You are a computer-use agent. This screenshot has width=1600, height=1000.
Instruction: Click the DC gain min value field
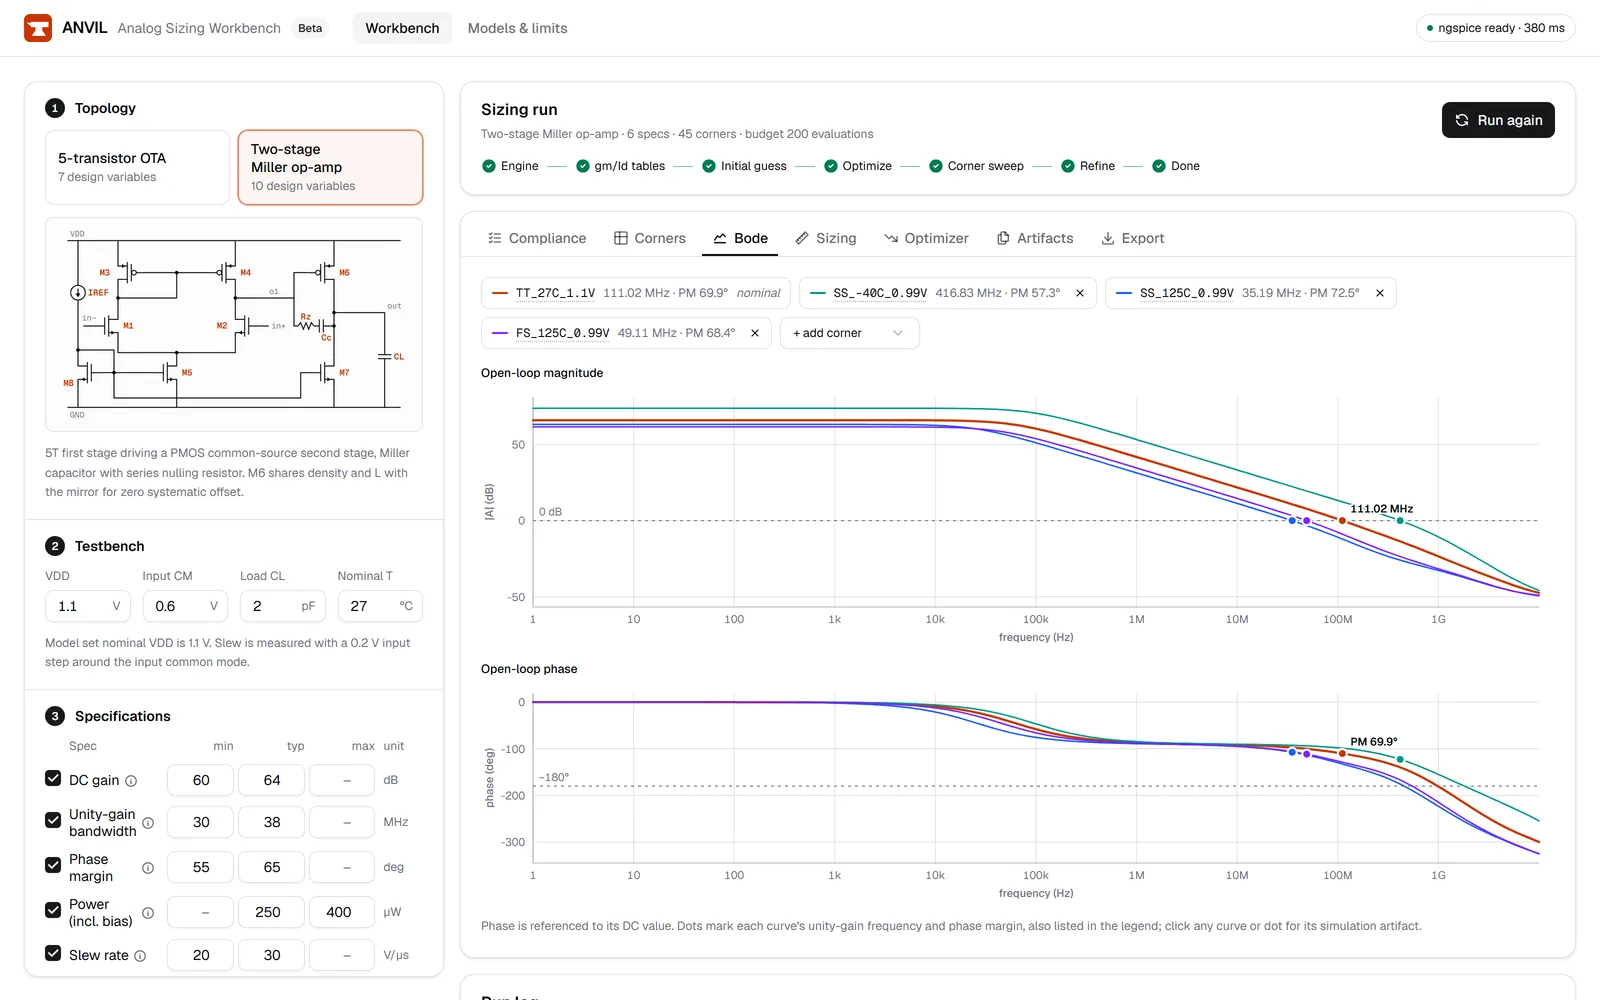(201, 780)
